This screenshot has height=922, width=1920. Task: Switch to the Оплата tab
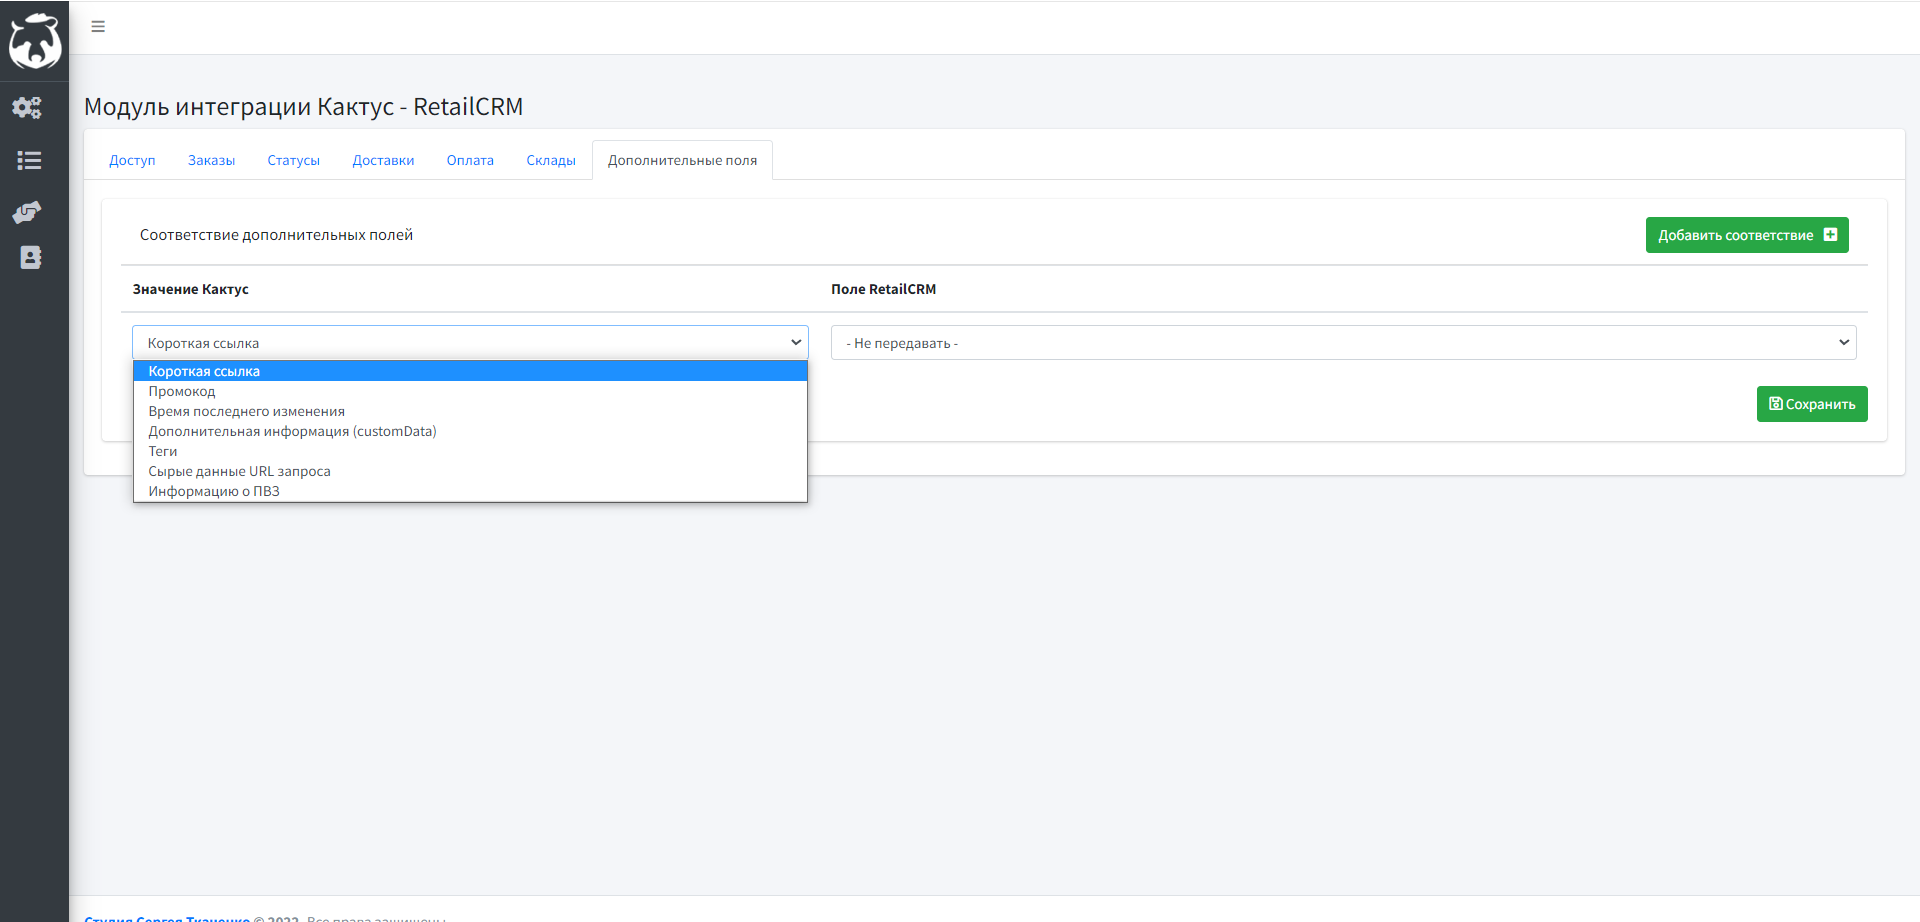pos(470,160)
